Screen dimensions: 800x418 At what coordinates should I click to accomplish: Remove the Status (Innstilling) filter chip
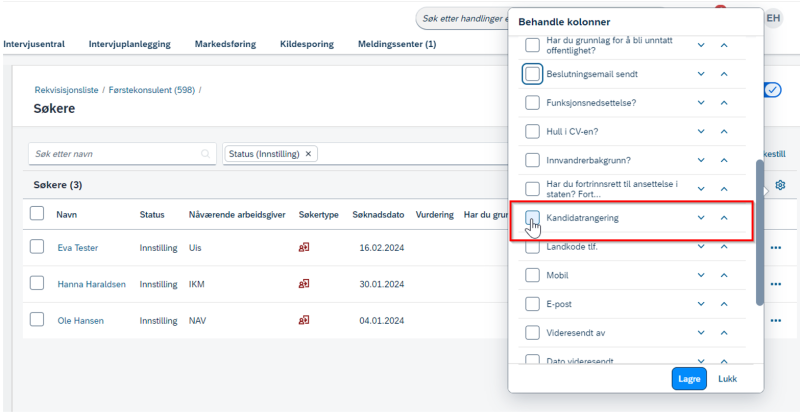[308, 154]
